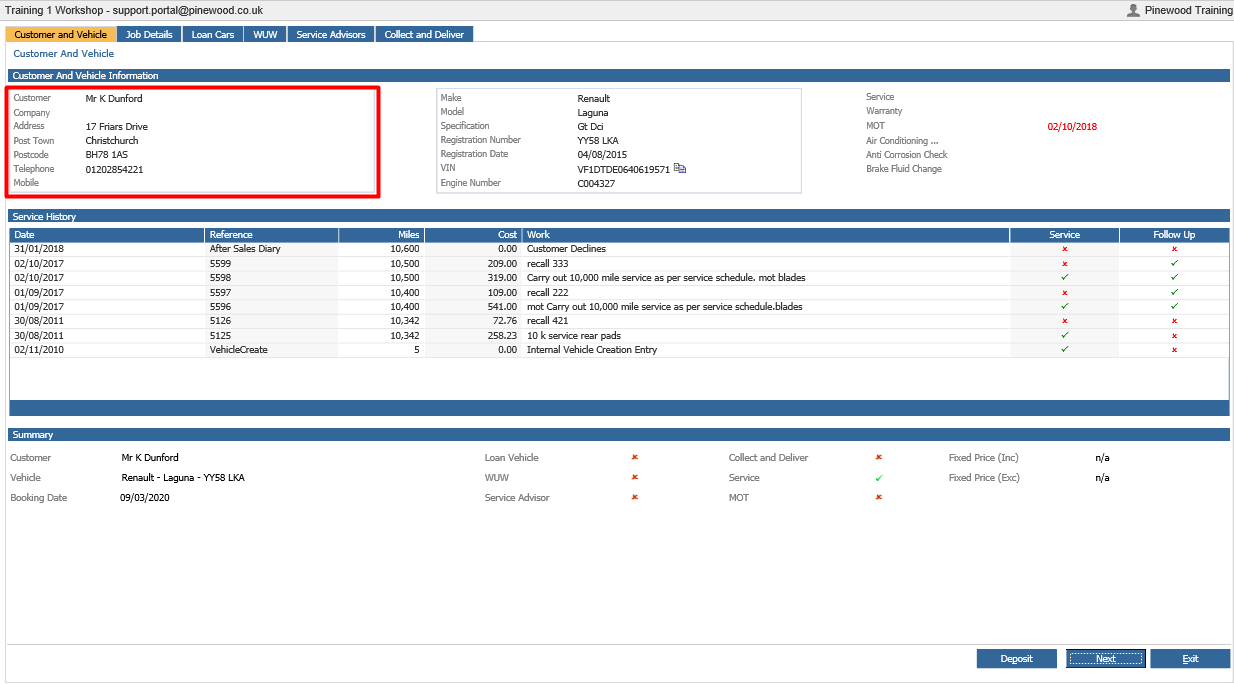Click the Service tick for reference 5598
This screenshot has width=1234, height=684.
(x=1065, y=277)
